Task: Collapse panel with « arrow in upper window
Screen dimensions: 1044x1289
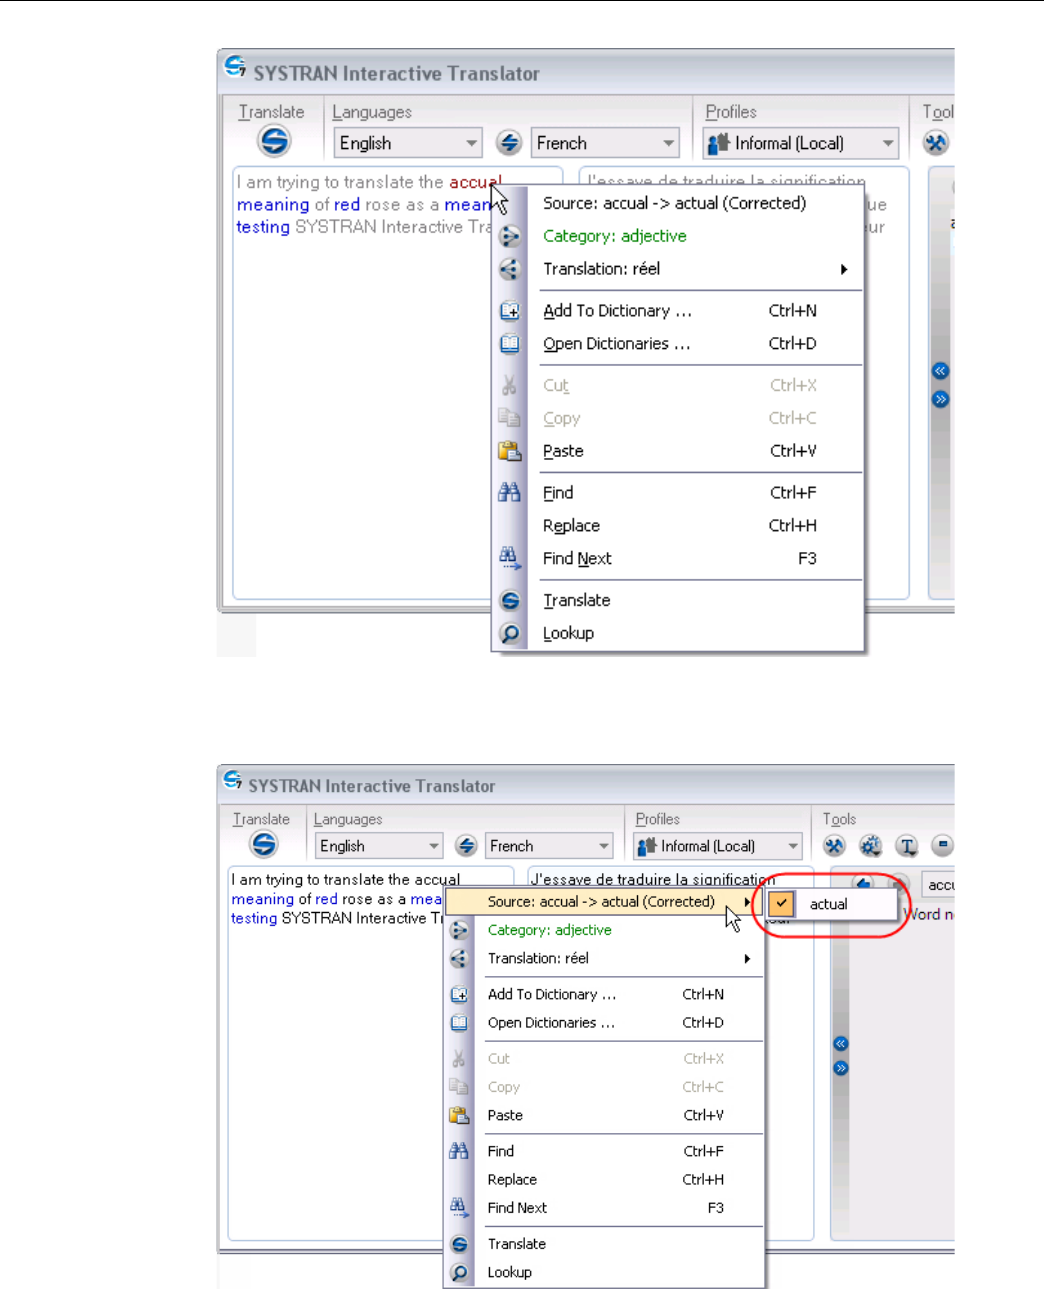Action: [x=940, y=371]
